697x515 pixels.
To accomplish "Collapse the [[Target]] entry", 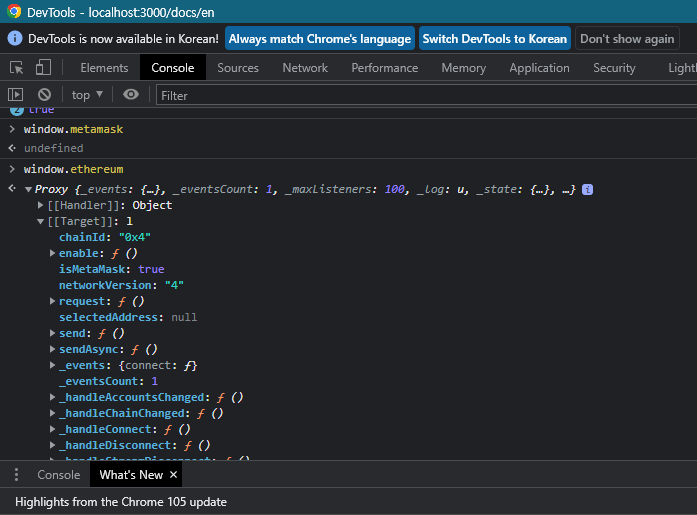I will [x=40, y=221].
